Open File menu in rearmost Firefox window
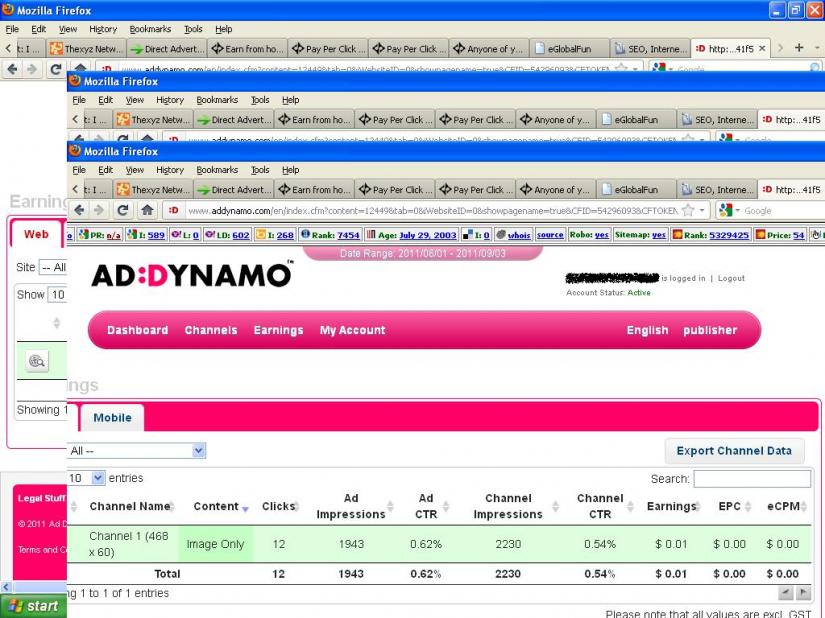The image size is (825, 618). coord(12,29)
